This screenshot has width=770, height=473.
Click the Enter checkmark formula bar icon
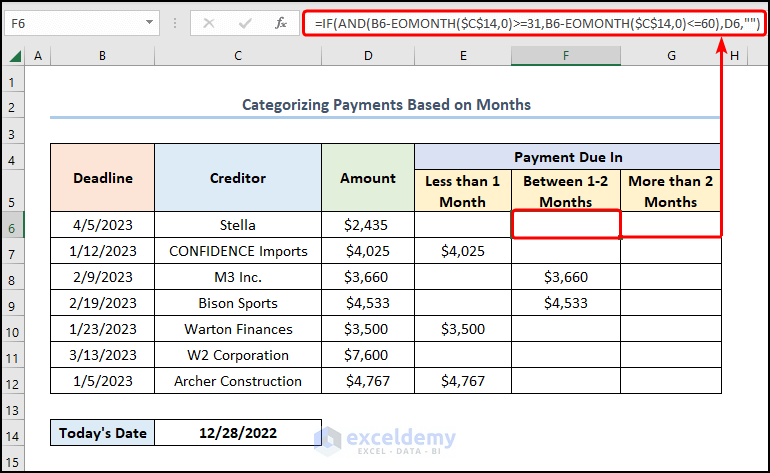tap(245, 23)
